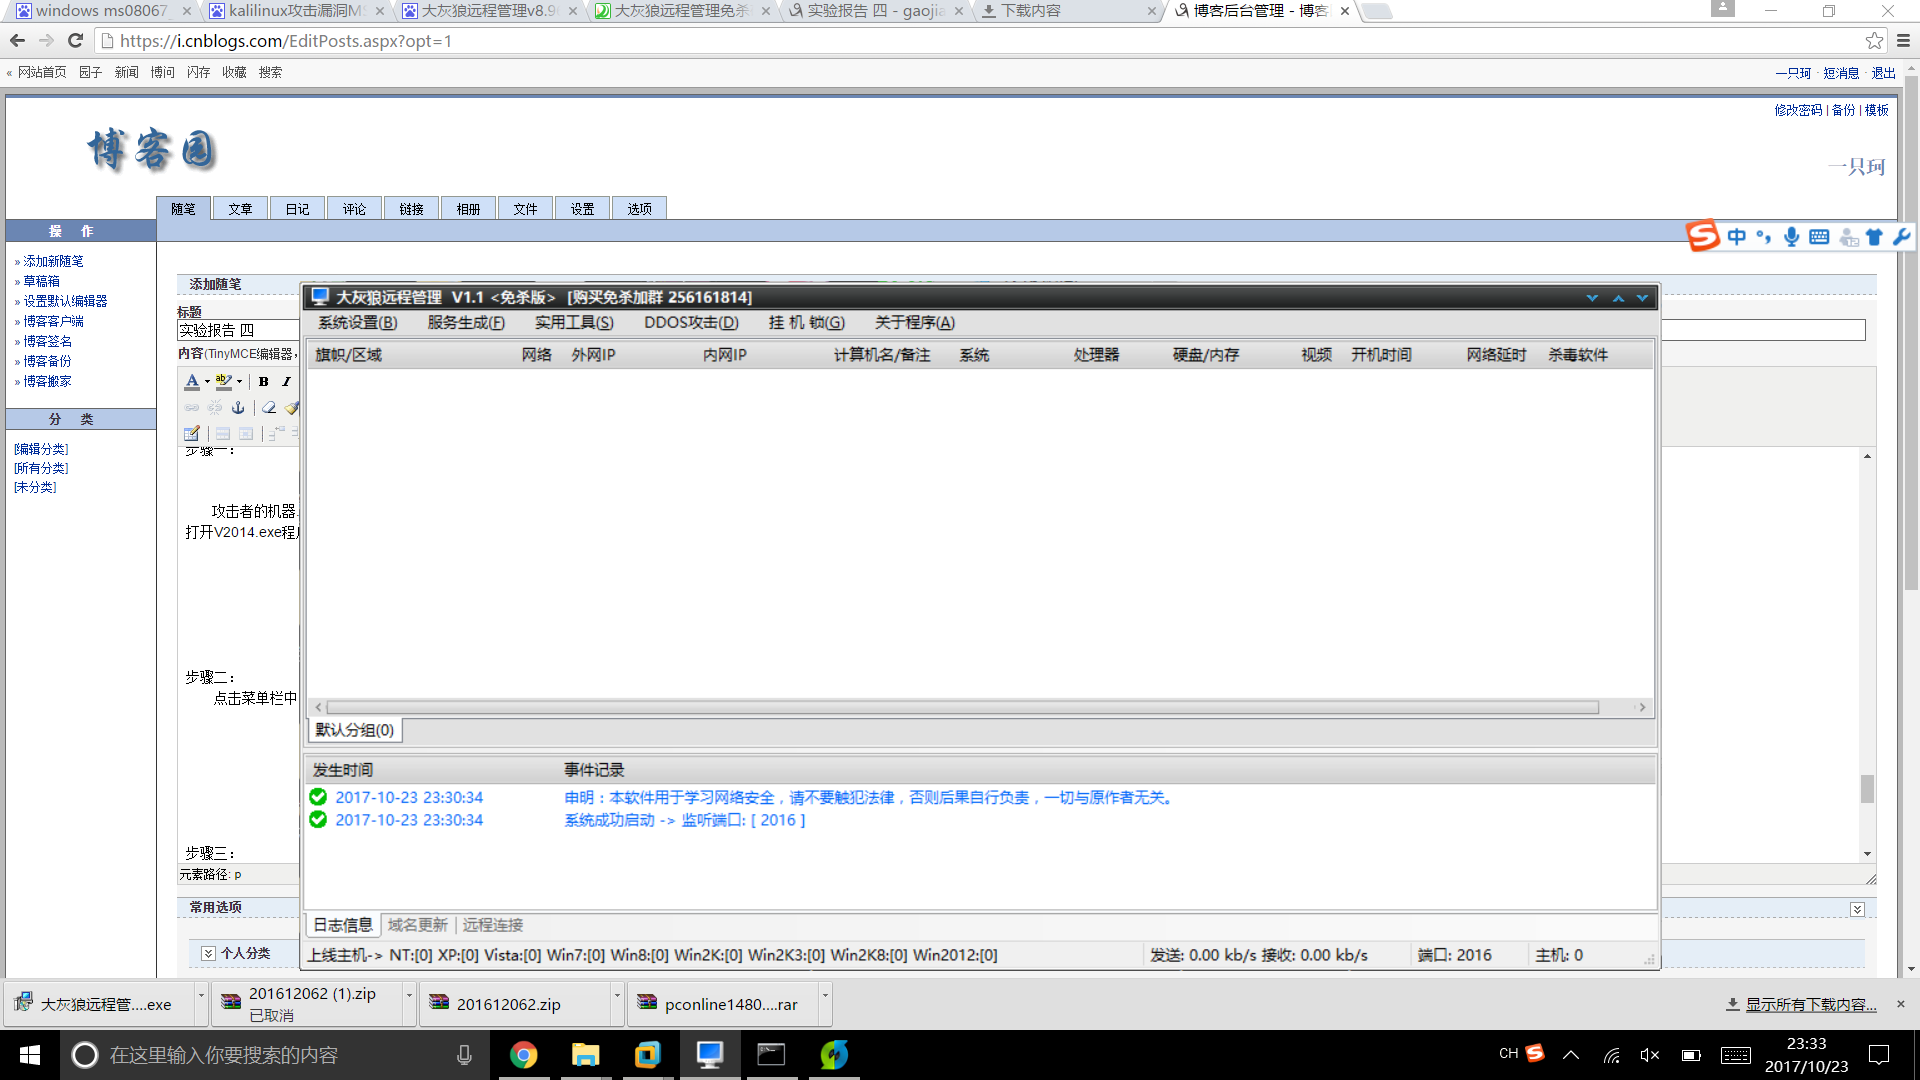Viewport: 1920px width, 1080px height.
Task: Click the [编辑分类] link
Action: point(41,449)
